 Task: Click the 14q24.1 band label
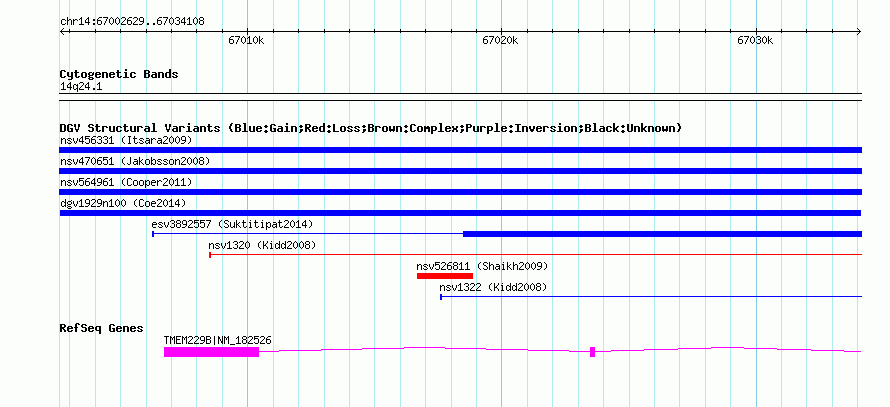(81, 87)
